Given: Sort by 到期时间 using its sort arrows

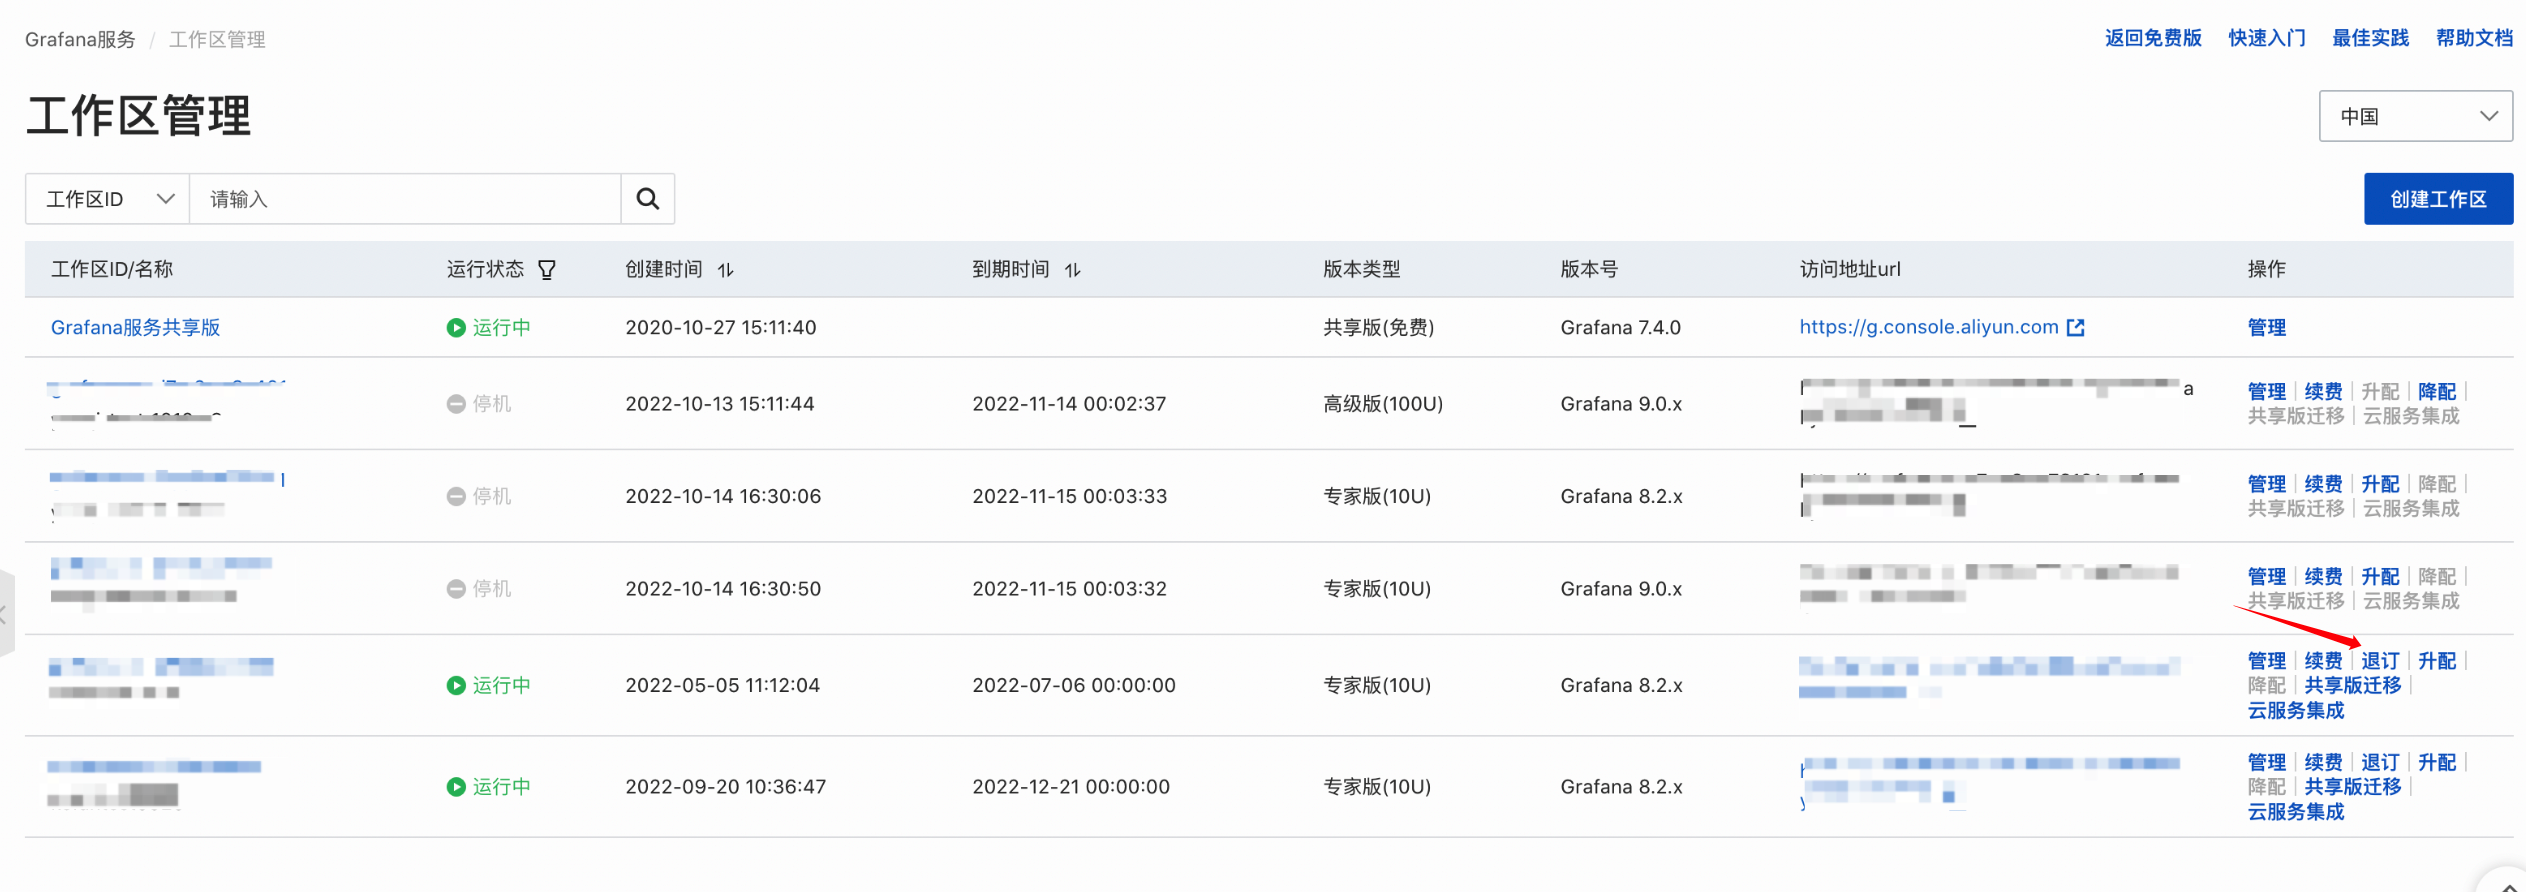Looking at the screenshot, I should (1073, 270).
